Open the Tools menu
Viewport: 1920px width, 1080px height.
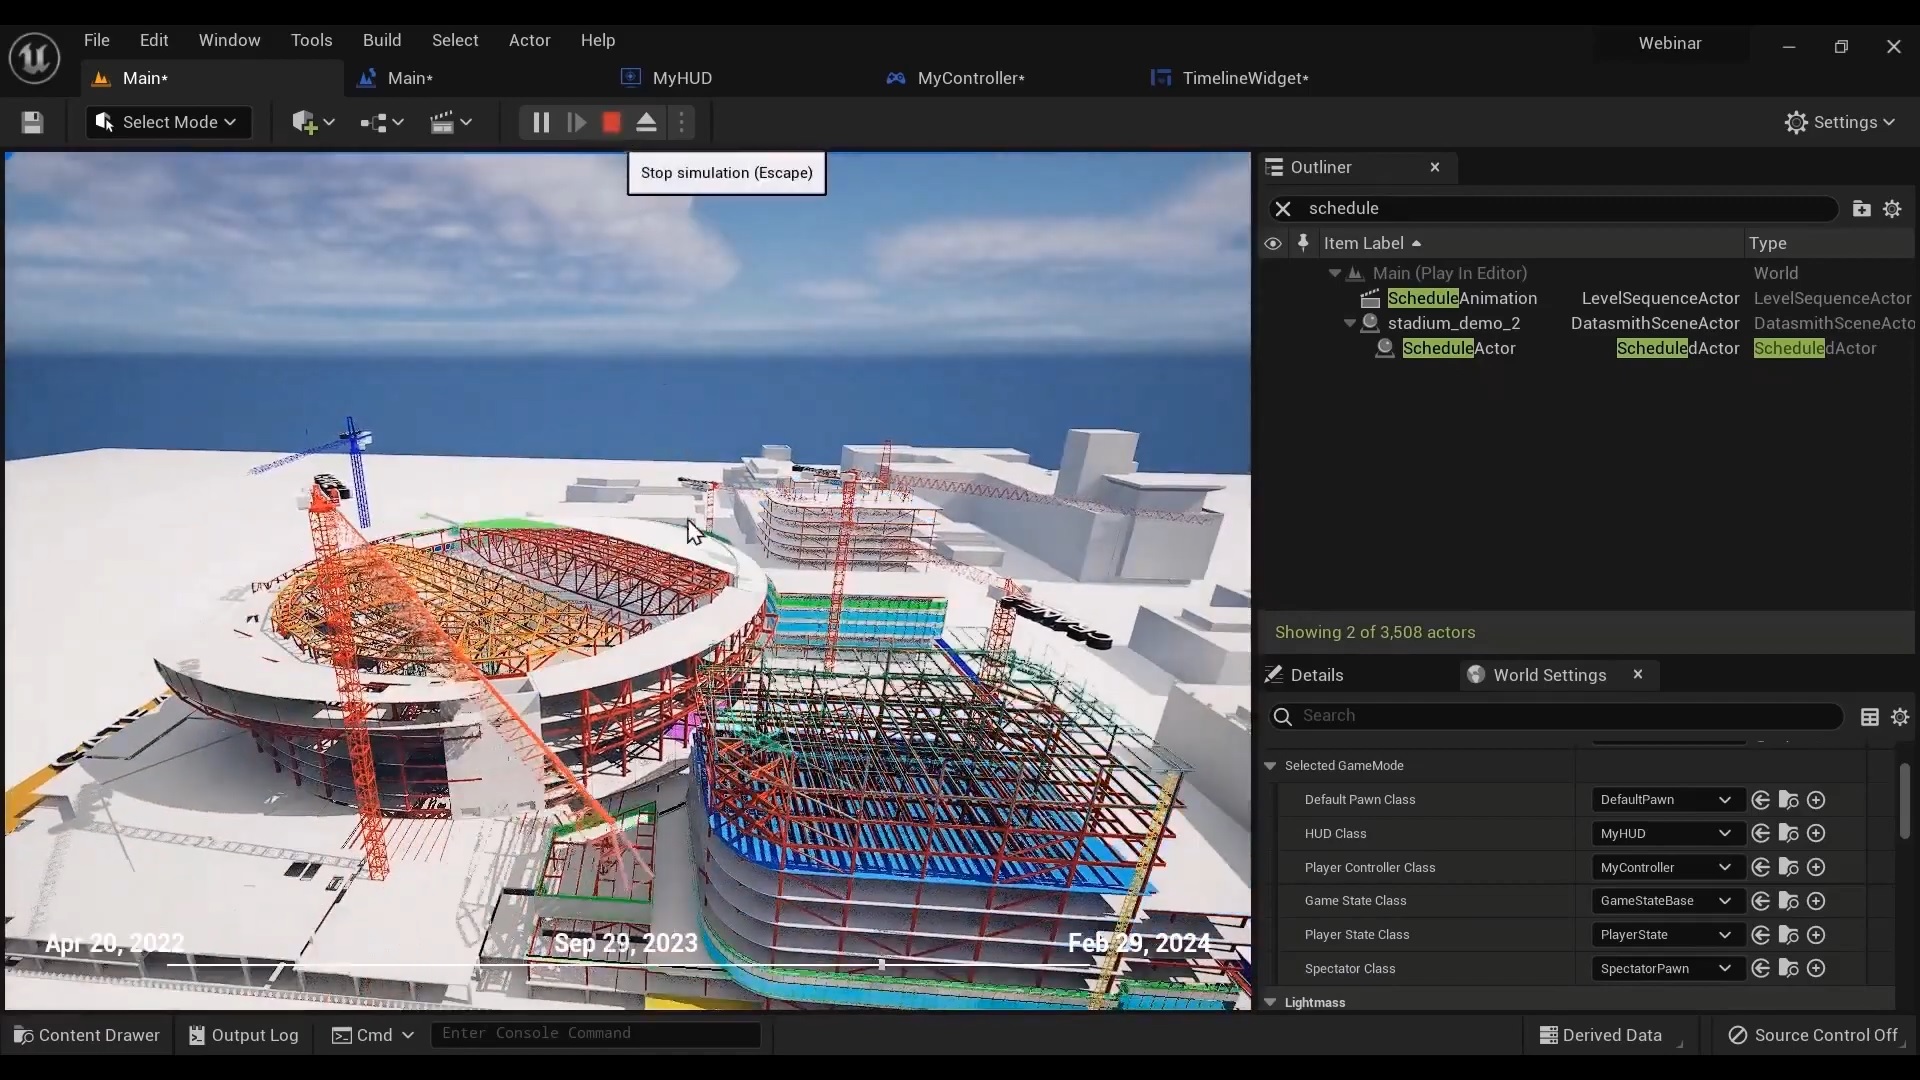click(312, 40)
